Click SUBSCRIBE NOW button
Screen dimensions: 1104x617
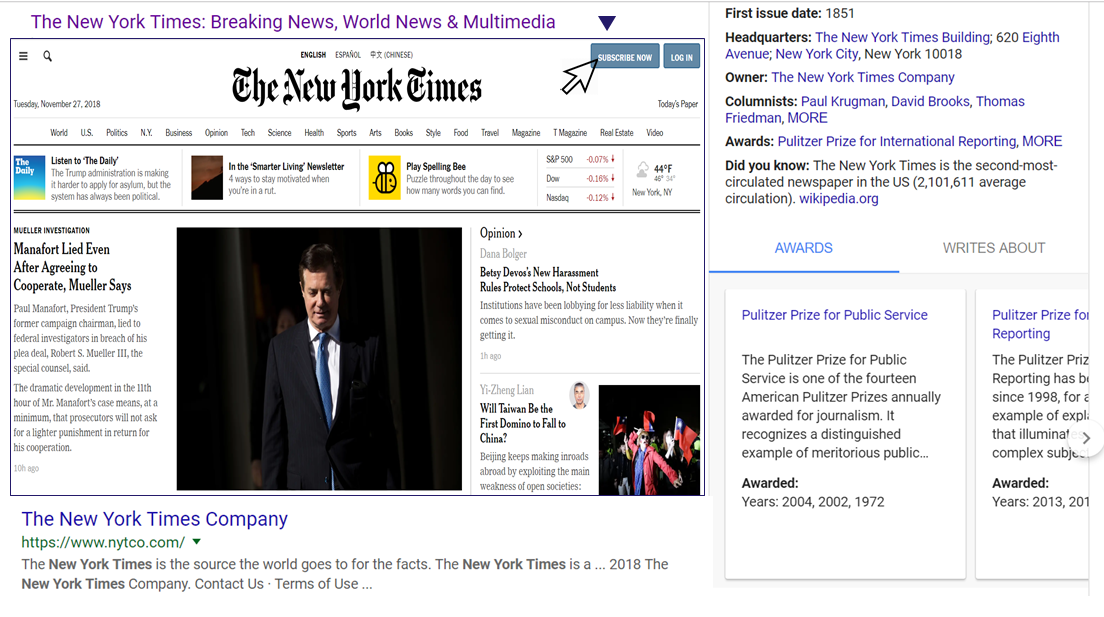[x=625, y=57]
